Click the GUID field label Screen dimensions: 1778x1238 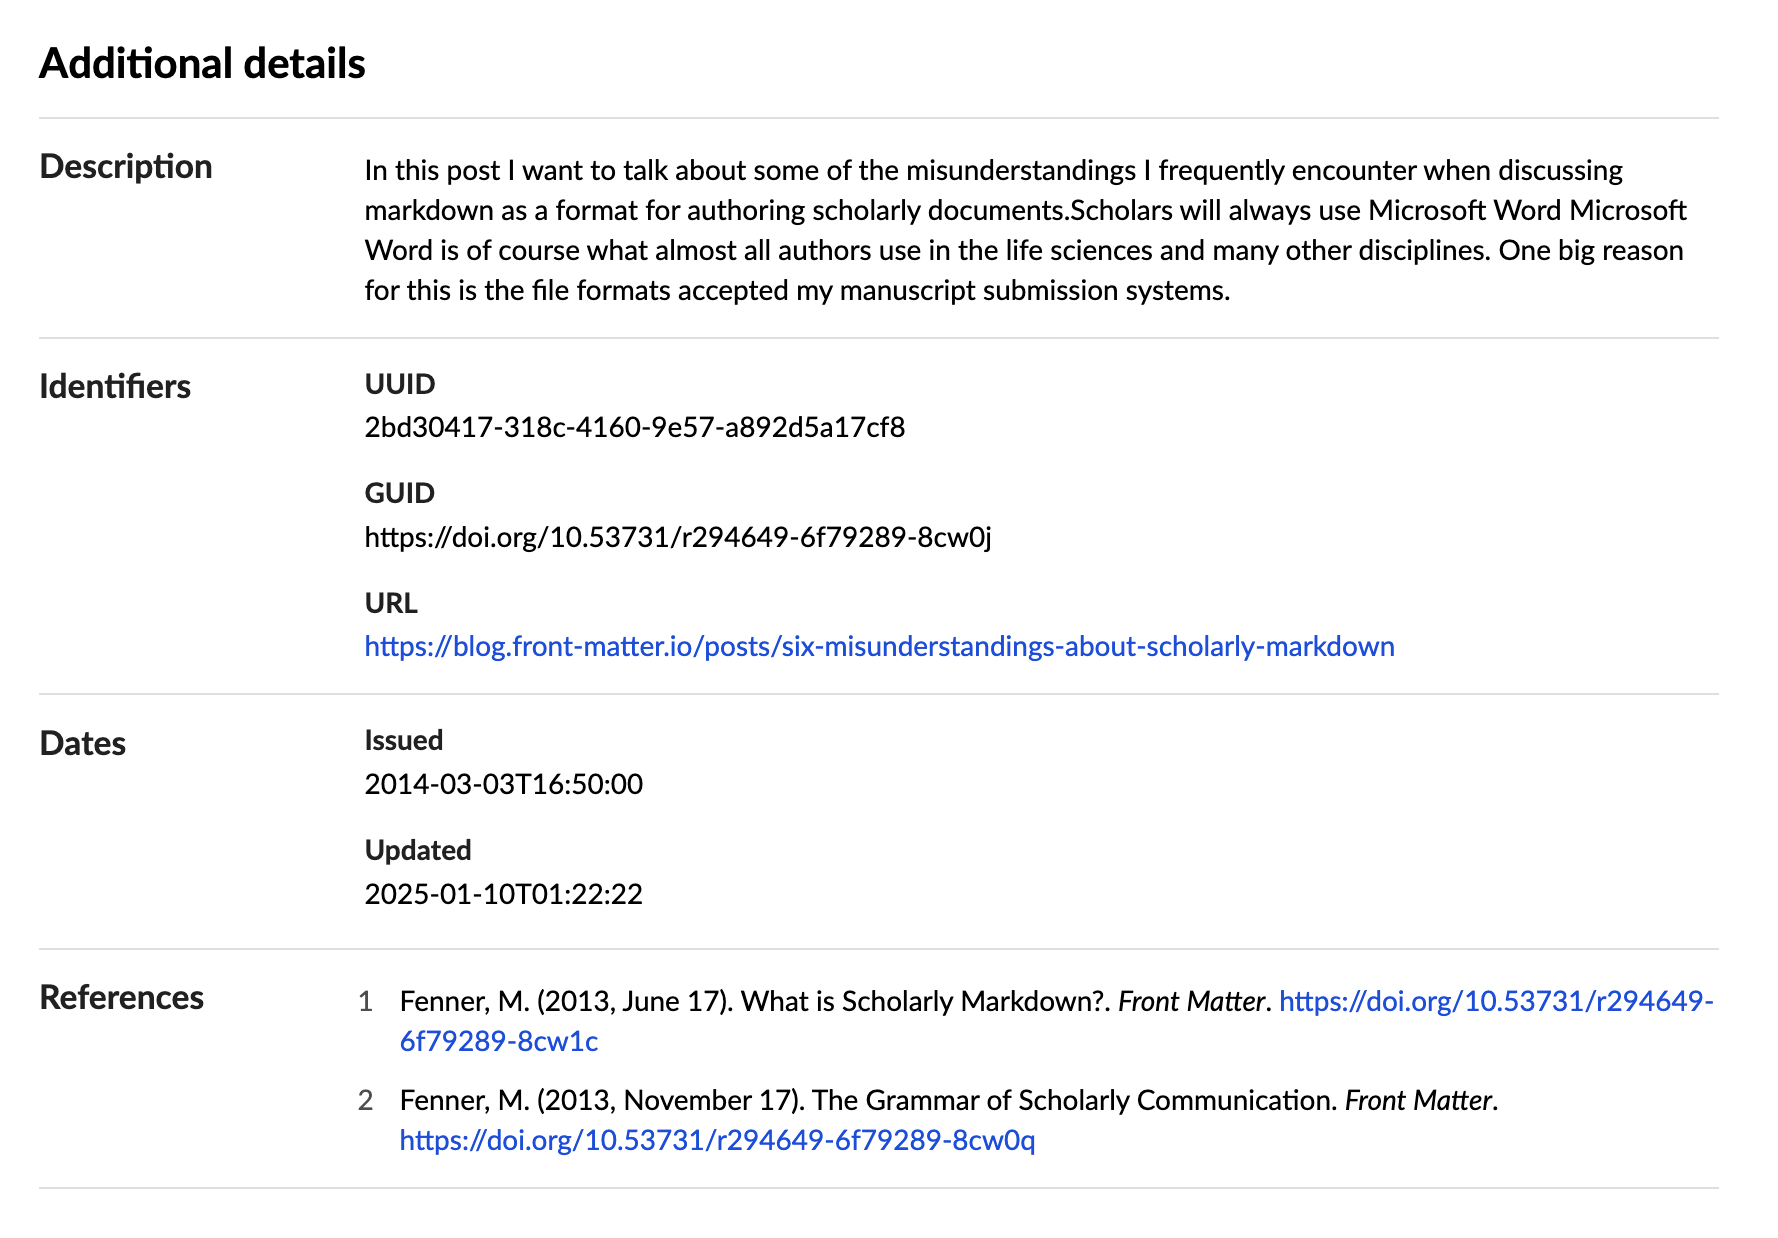pos(400,493)
